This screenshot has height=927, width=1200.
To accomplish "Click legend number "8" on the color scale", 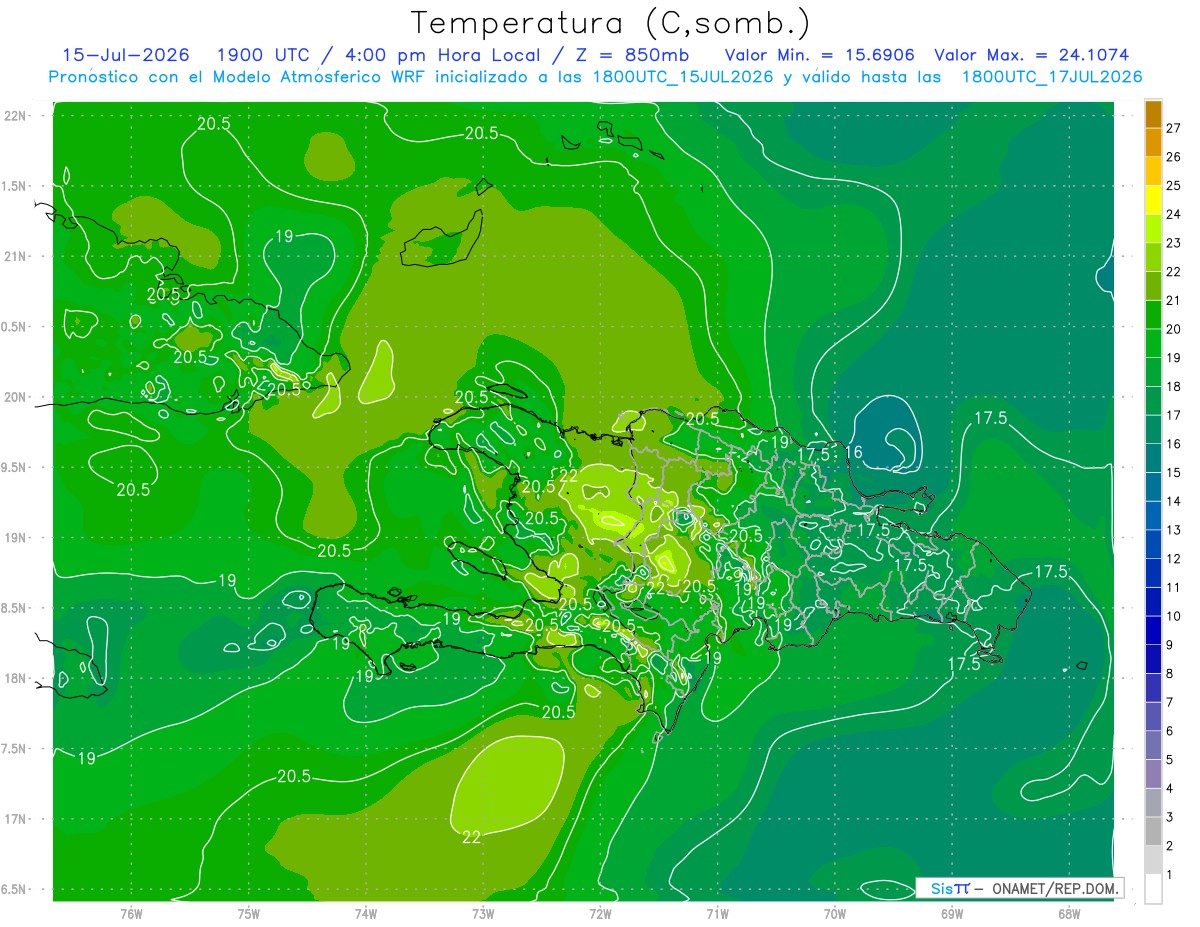I will click(x=1171, y=673).
